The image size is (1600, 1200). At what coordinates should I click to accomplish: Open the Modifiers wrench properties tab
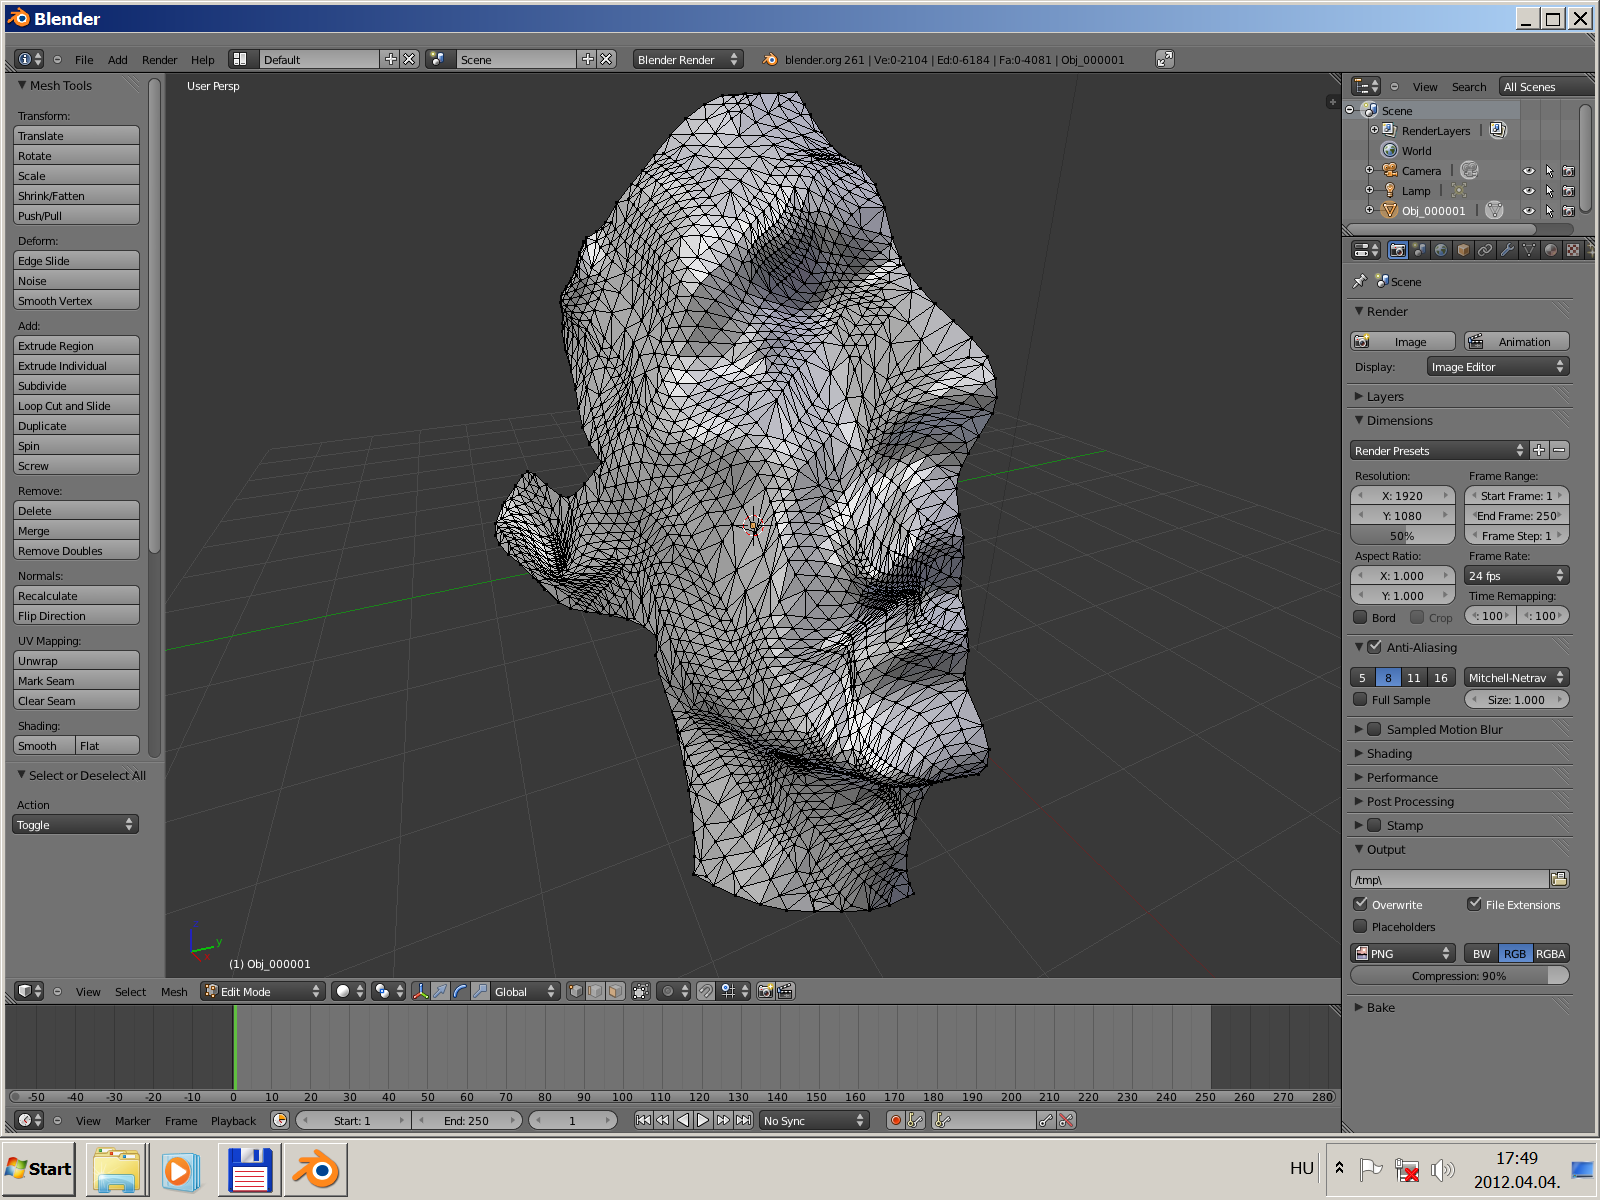pos(1507,250)
